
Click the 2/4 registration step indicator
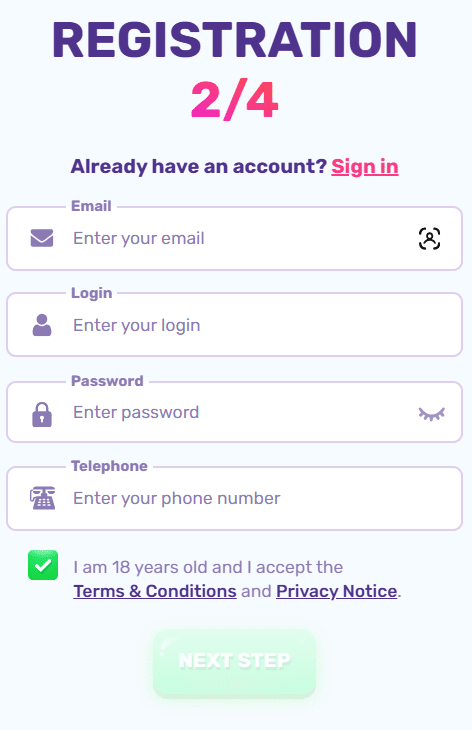235,100
